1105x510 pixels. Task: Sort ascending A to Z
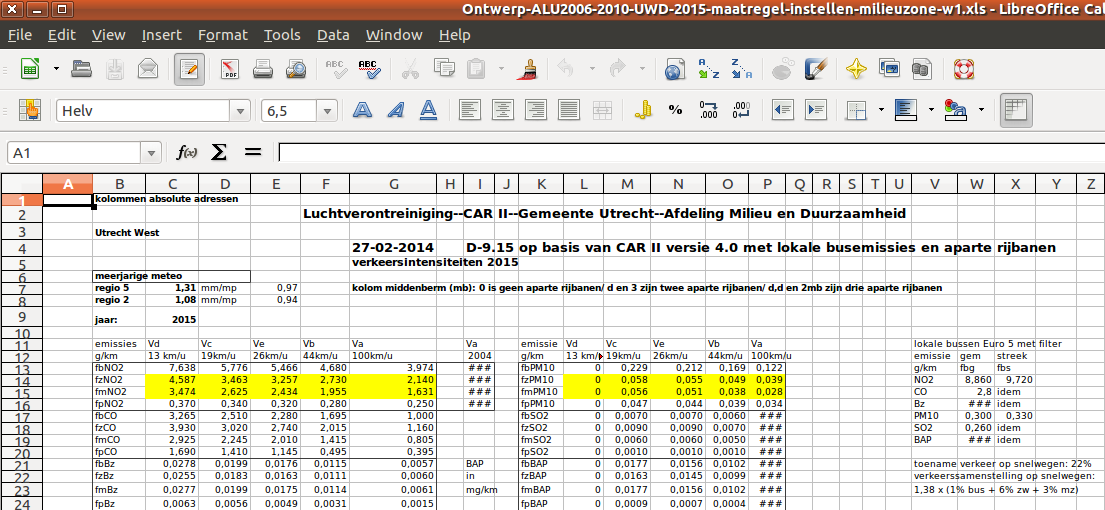click(708, 69)
